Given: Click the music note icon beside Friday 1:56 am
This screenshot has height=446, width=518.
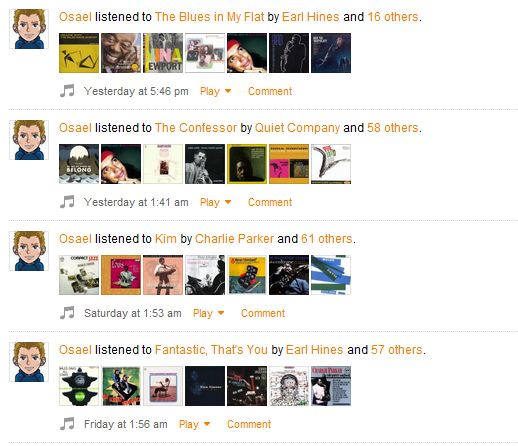Looking at the screenshot, I should [x=67, y=424].
